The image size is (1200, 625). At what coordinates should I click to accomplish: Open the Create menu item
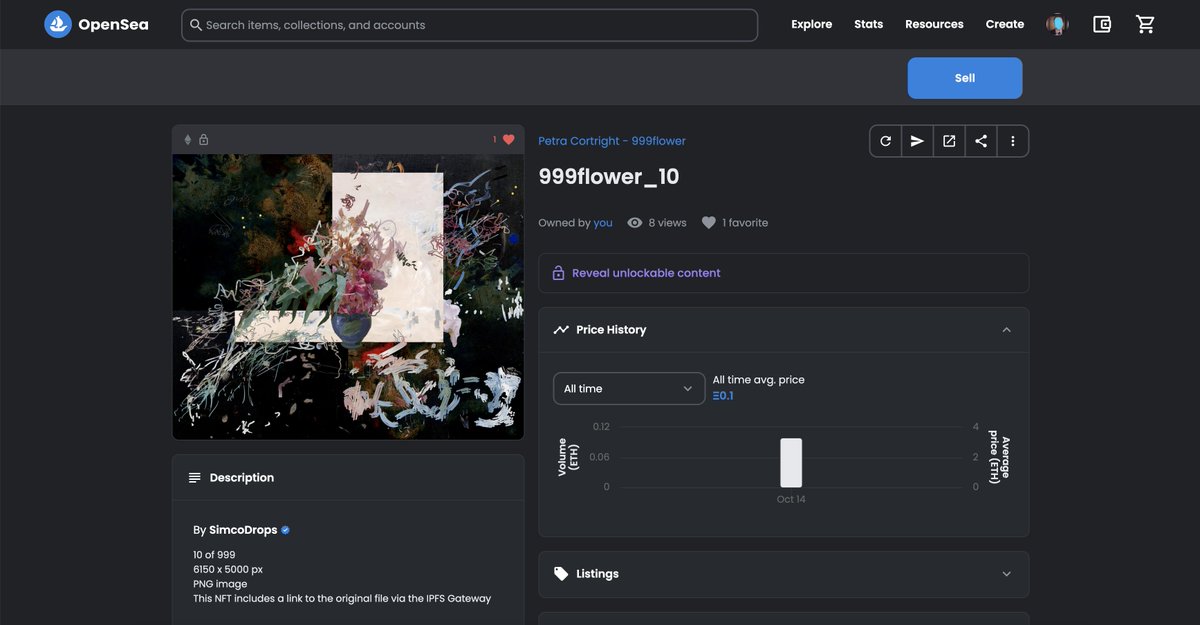coord(1005,24)
